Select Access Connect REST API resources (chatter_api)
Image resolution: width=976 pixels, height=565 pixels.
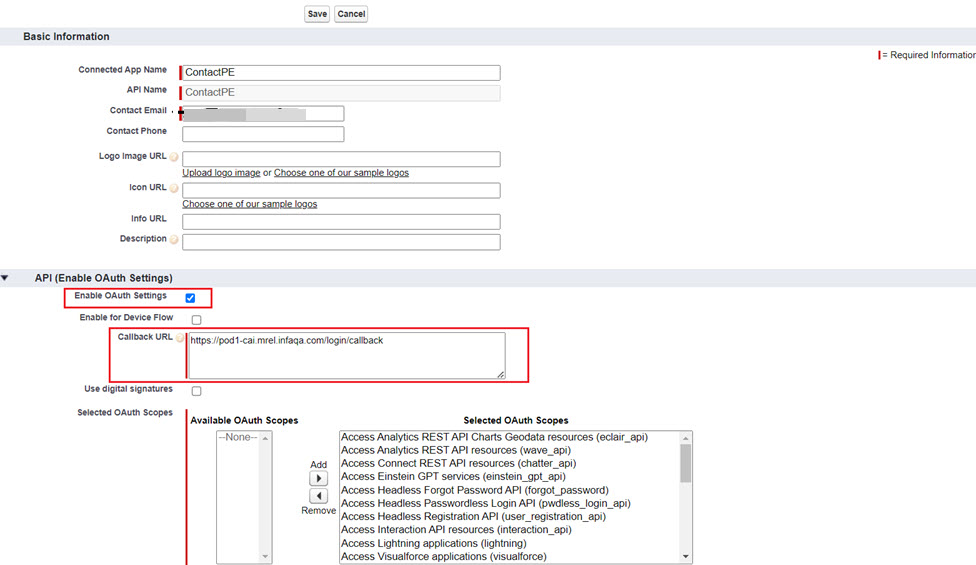click(x=458, y=464)
